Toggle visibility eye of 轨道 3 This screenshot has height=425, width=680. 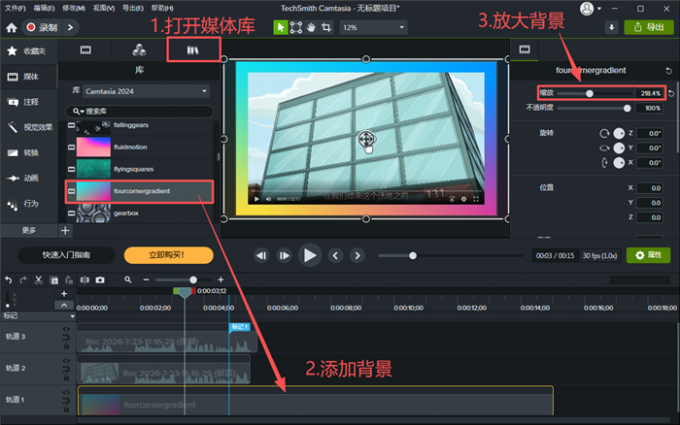66,329
